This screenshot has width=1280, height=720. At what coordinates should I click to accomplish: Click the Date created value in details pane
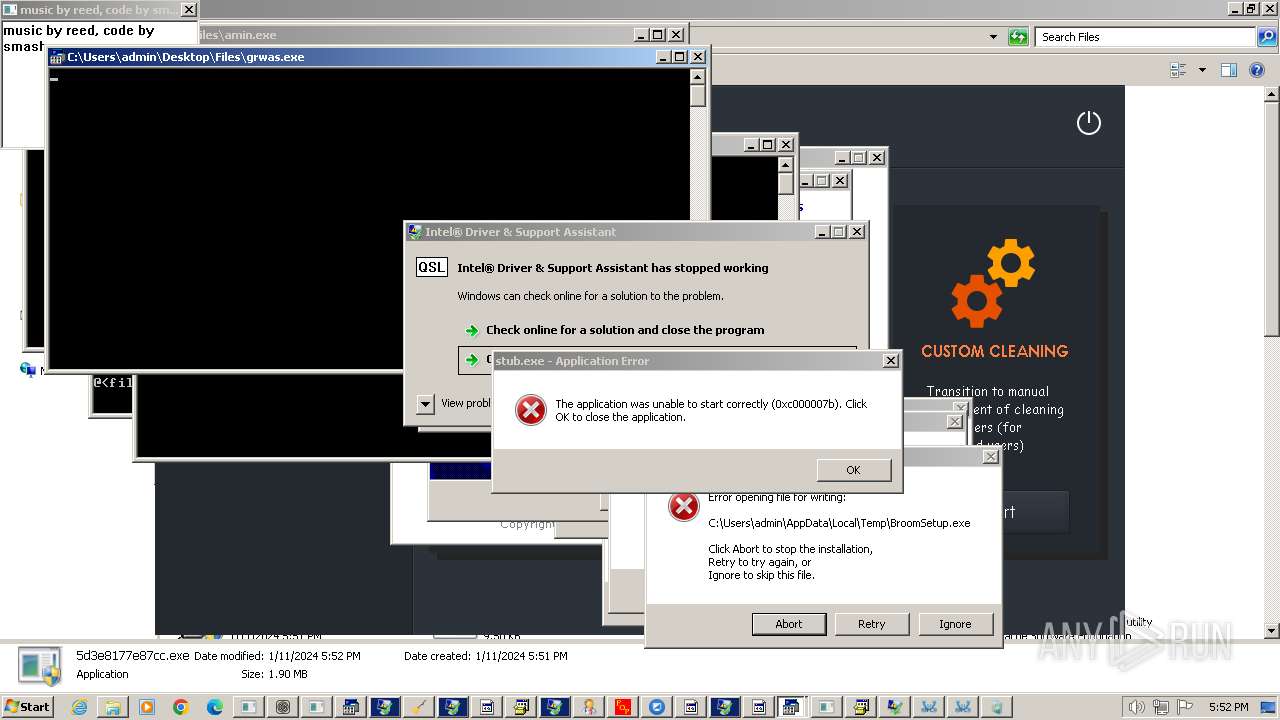pyautogui.click(x=521, y=656)
